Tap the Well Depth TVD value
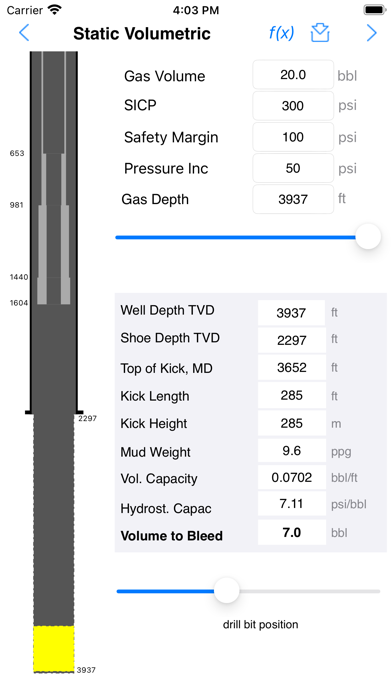The image size is (392, 696). click(292, 313)
